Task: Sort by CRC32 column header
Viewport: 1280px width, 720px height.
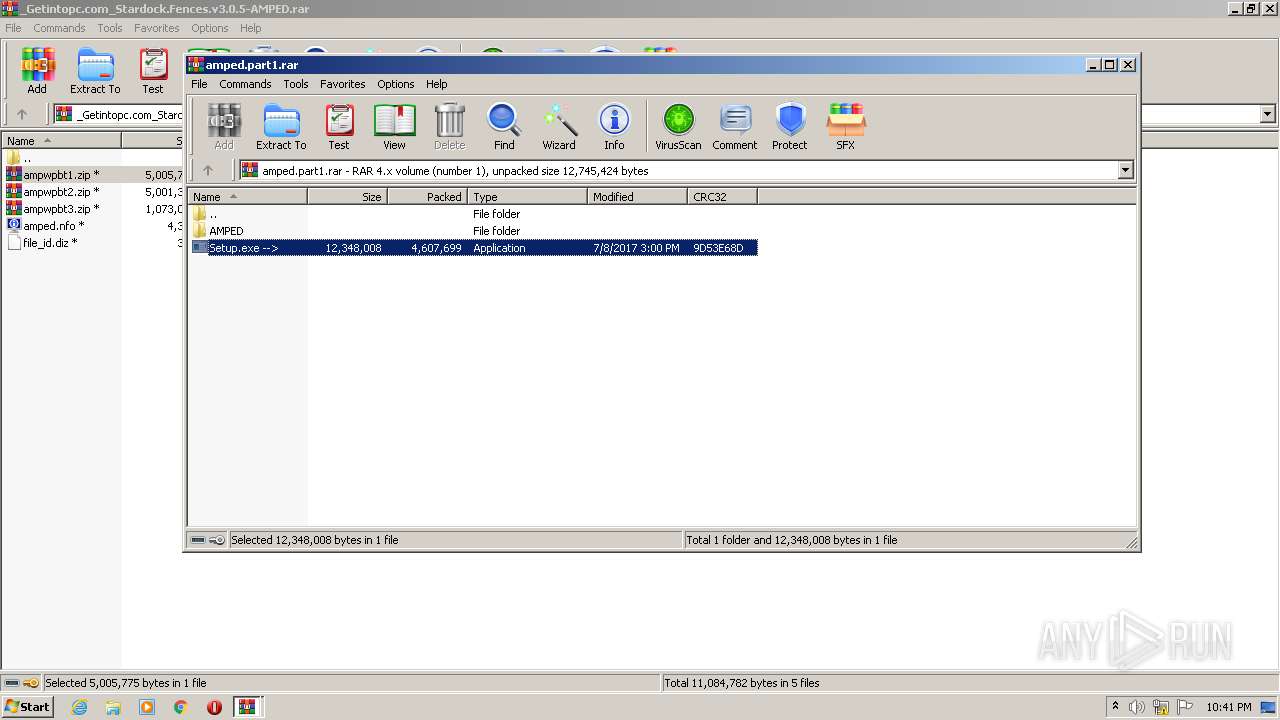Action: pos(722,197)
